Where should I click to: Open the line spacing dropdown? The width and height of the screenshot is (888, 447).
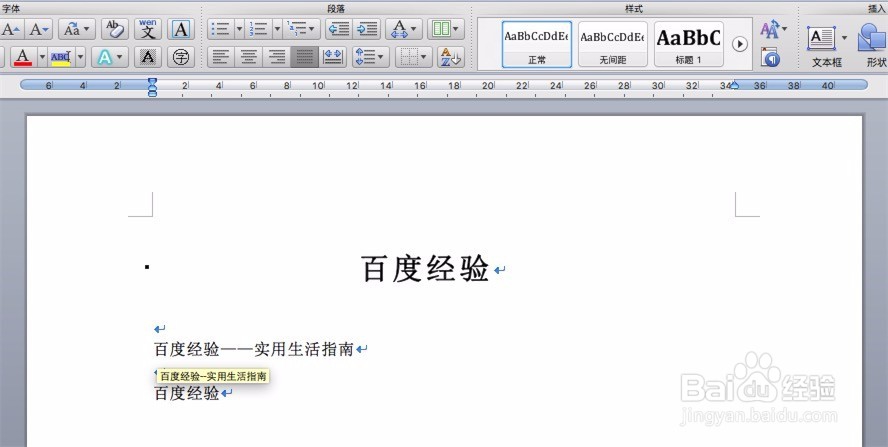pos(370,57)
